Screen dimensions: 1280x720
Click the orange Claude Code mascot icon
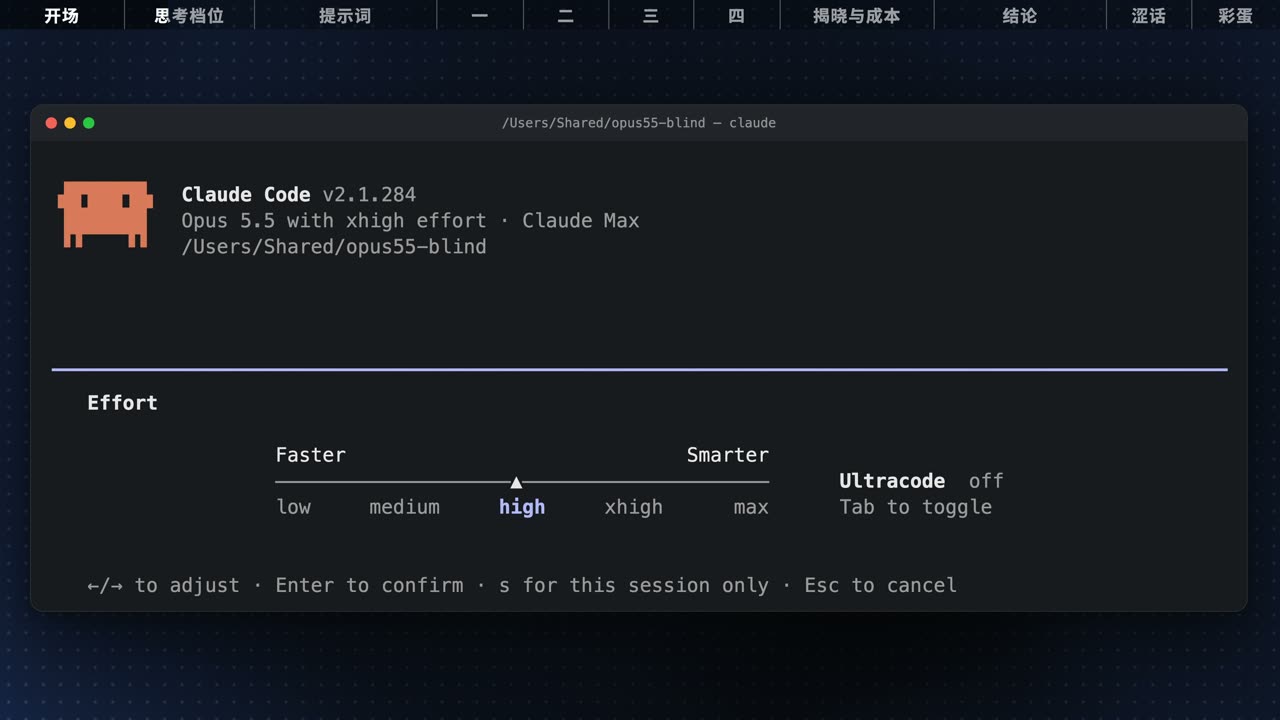[x=105, y=214]
